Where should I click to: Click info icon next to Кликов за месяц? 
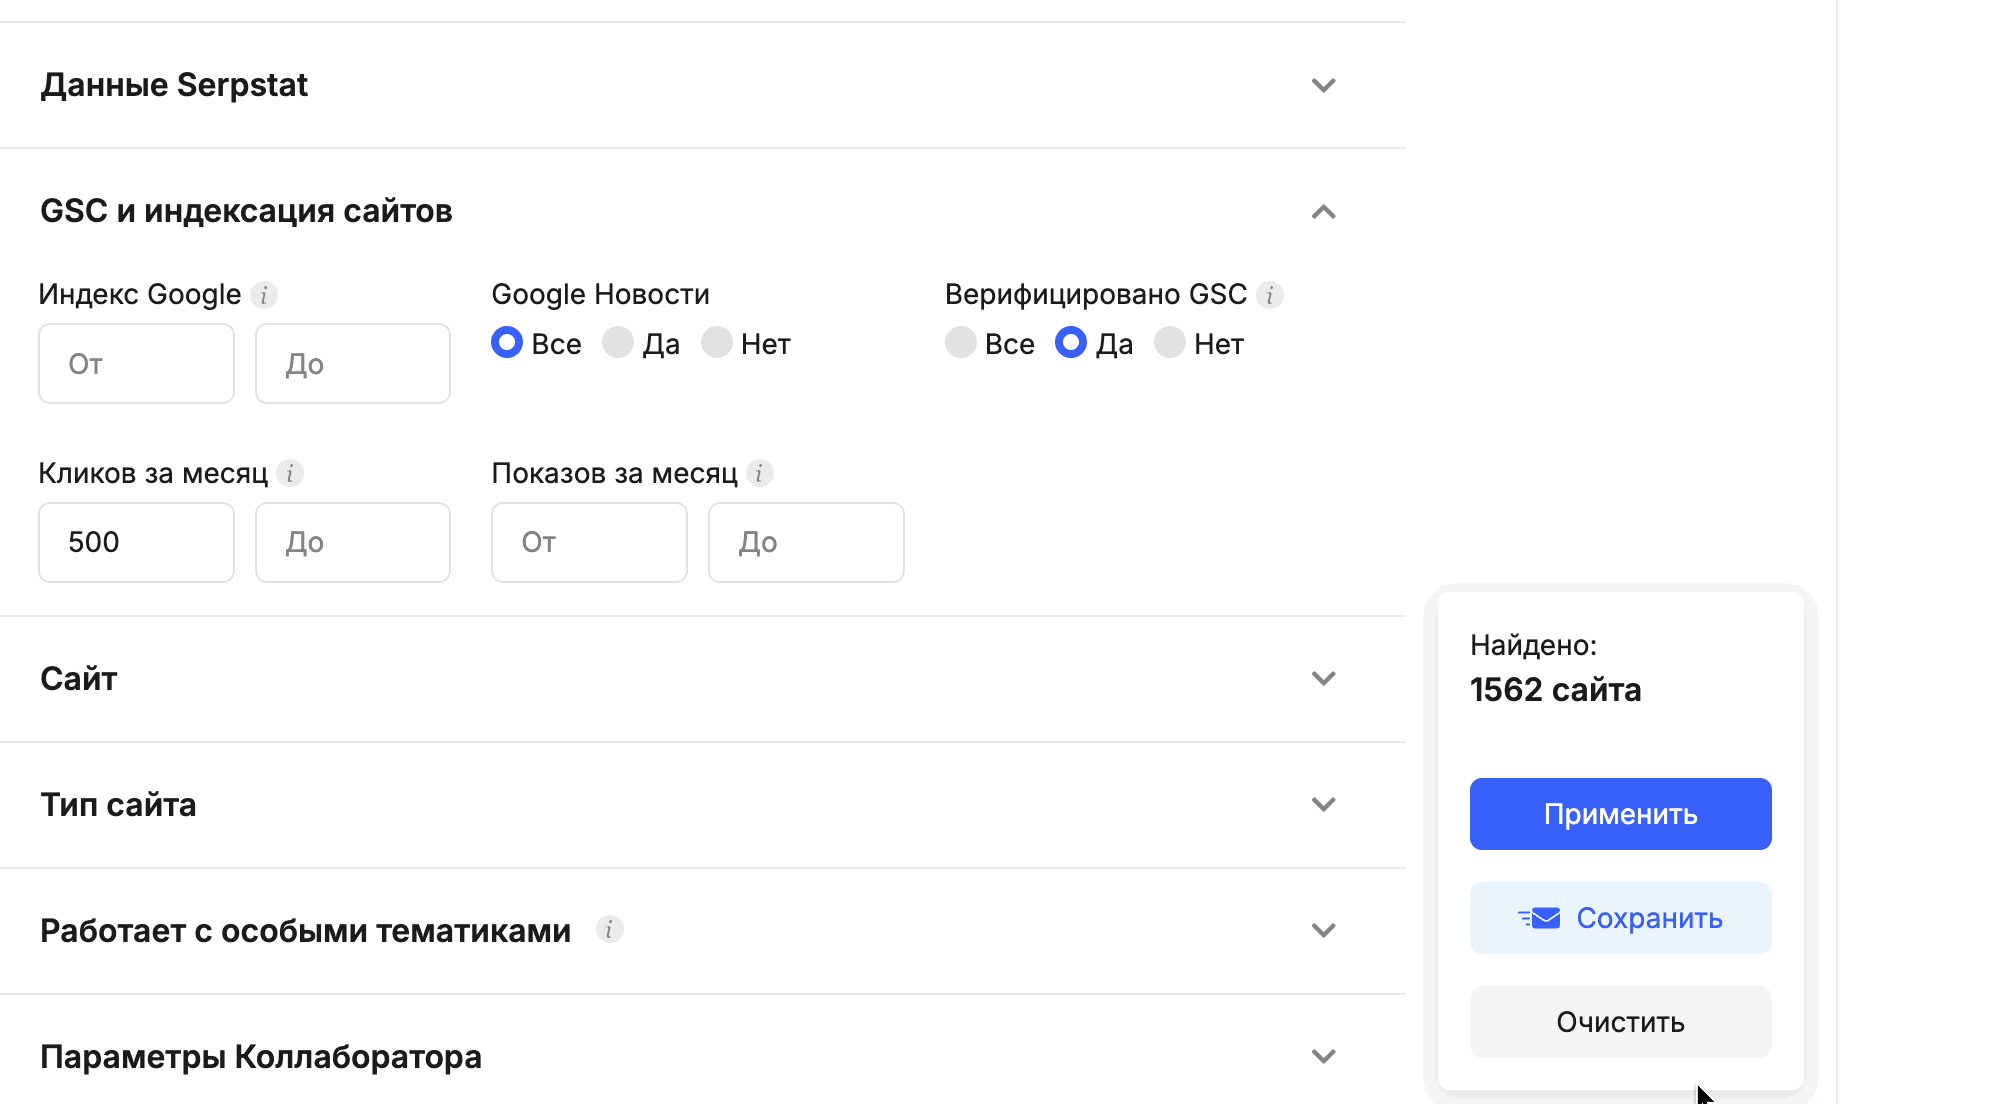tap(290, 473)
